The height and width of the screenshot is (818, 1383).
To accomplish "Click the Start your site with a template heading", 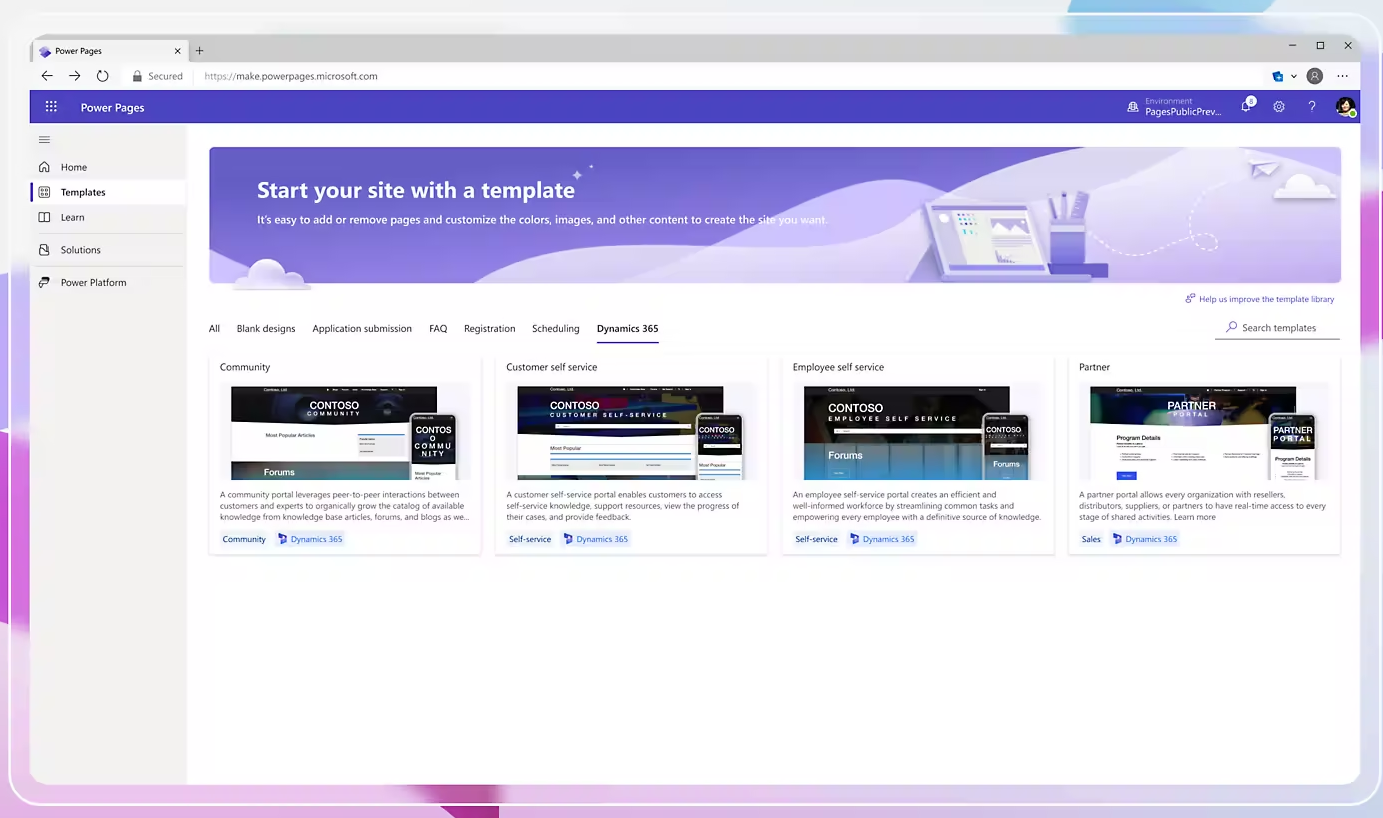I will click(416, 190).
